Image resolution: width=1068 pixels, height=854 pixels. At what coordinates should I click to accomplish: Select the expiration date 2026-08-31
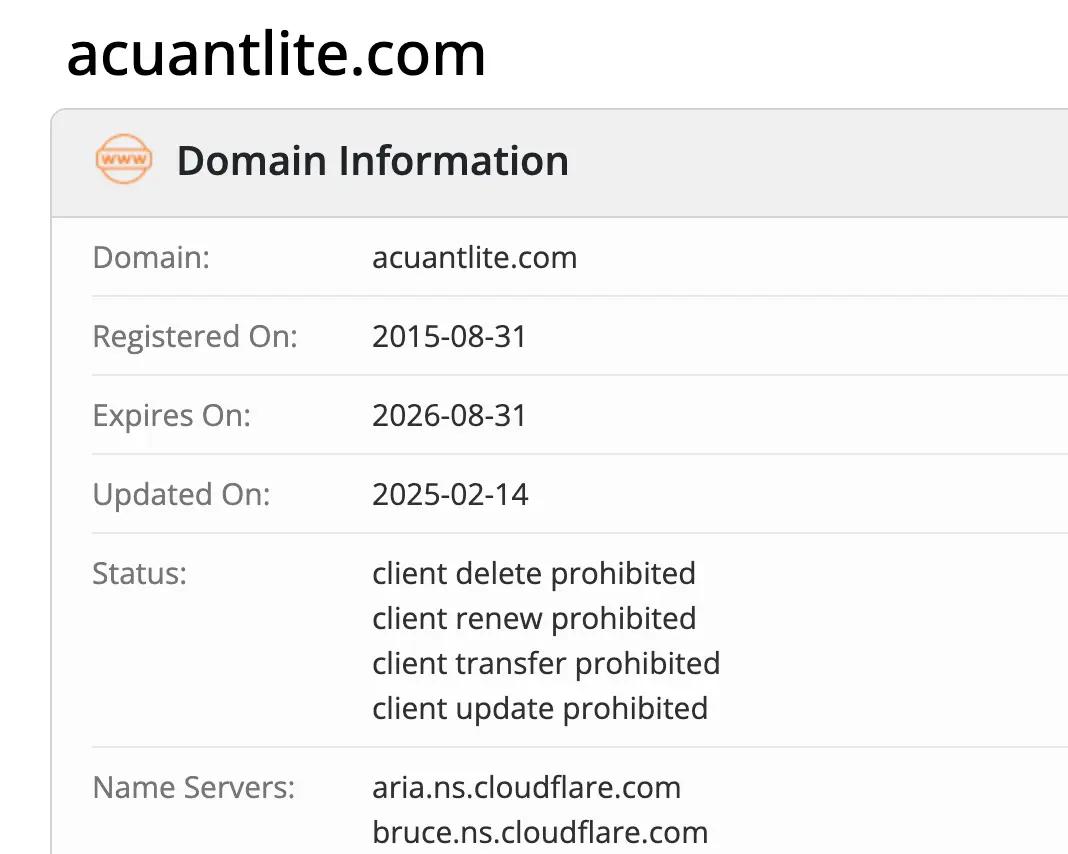449,416
